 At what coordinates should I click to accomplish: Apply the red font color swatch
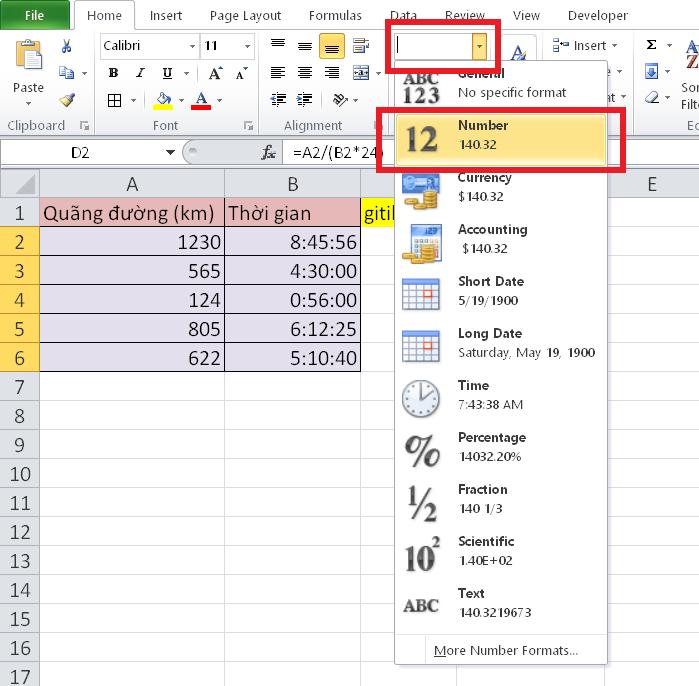202,100
